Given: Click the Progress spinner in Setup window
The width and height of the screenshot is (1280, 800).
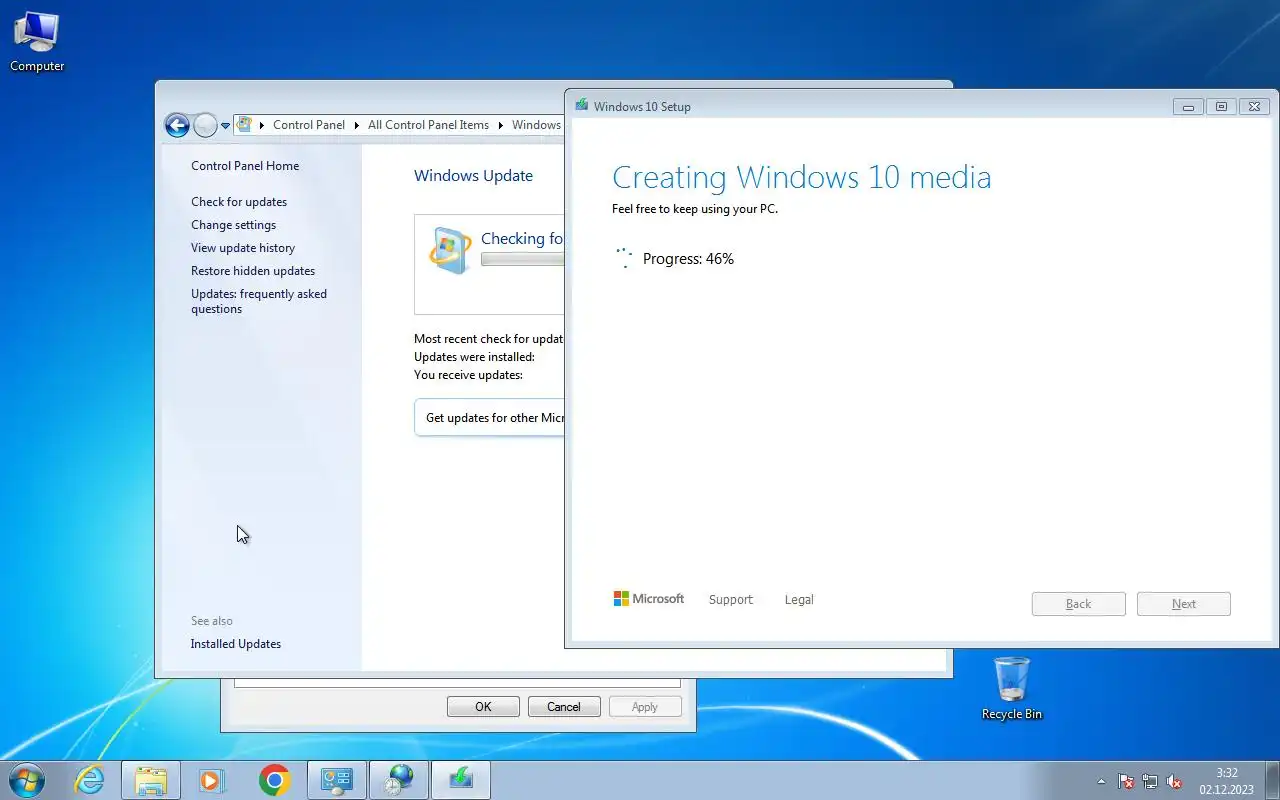Looking at the screenshot, I should [624, 258].
